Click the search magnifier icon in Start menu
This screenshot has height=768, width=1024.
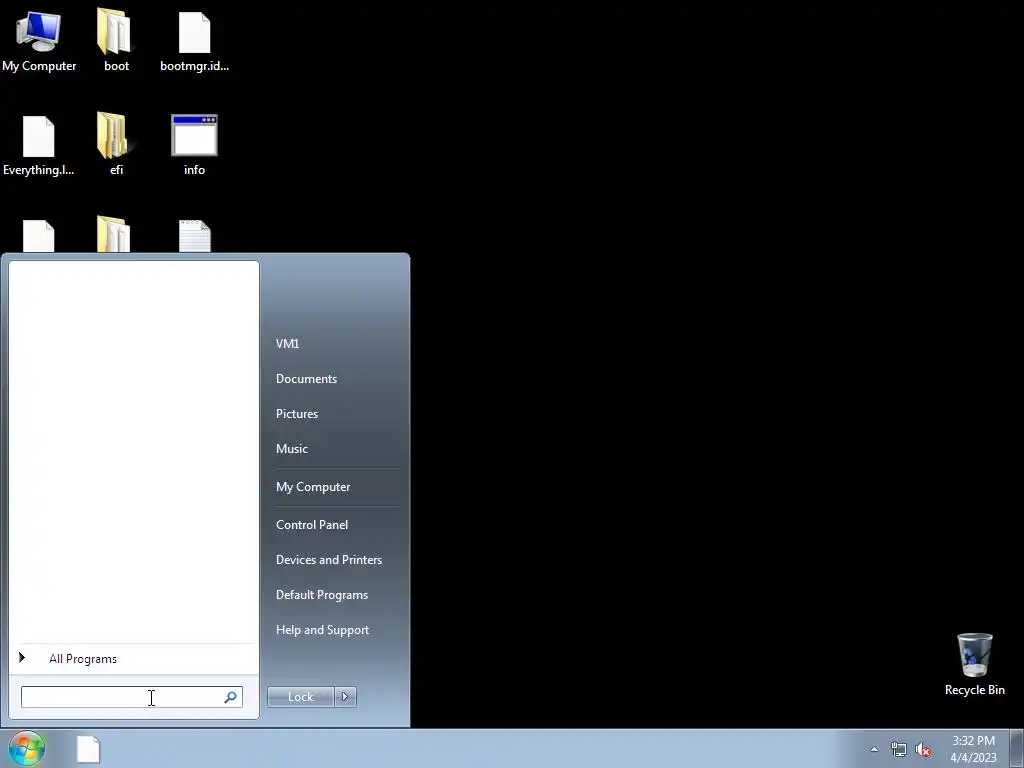point(230,697)
